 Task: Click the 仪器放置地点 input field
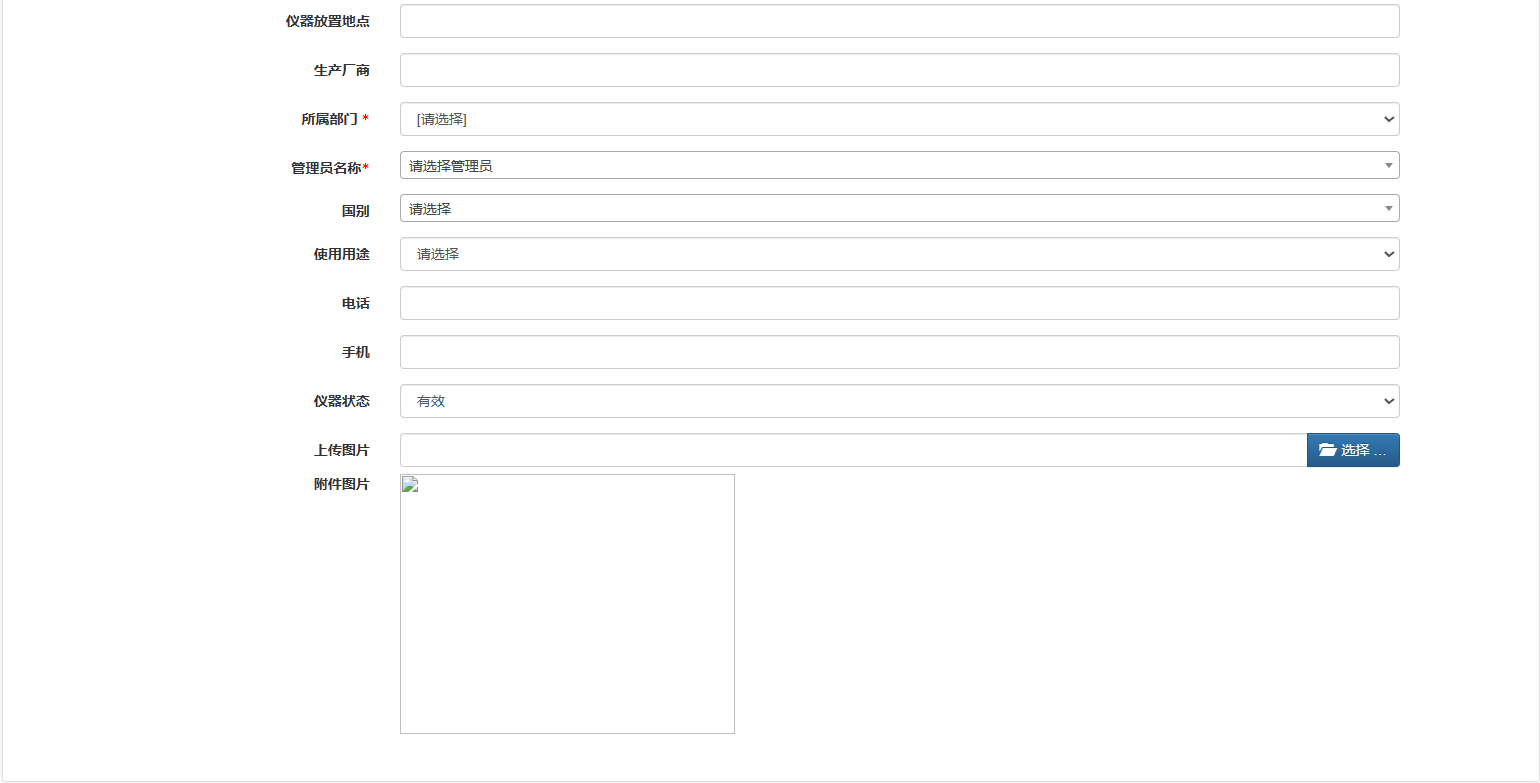coord(899,20)
